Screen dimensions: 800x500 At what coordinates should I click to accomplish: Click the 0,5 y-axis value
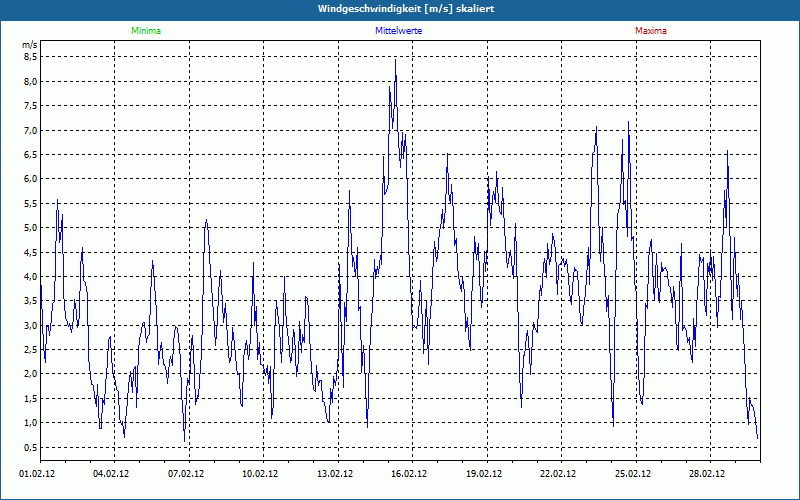click(x=31, y=447)
